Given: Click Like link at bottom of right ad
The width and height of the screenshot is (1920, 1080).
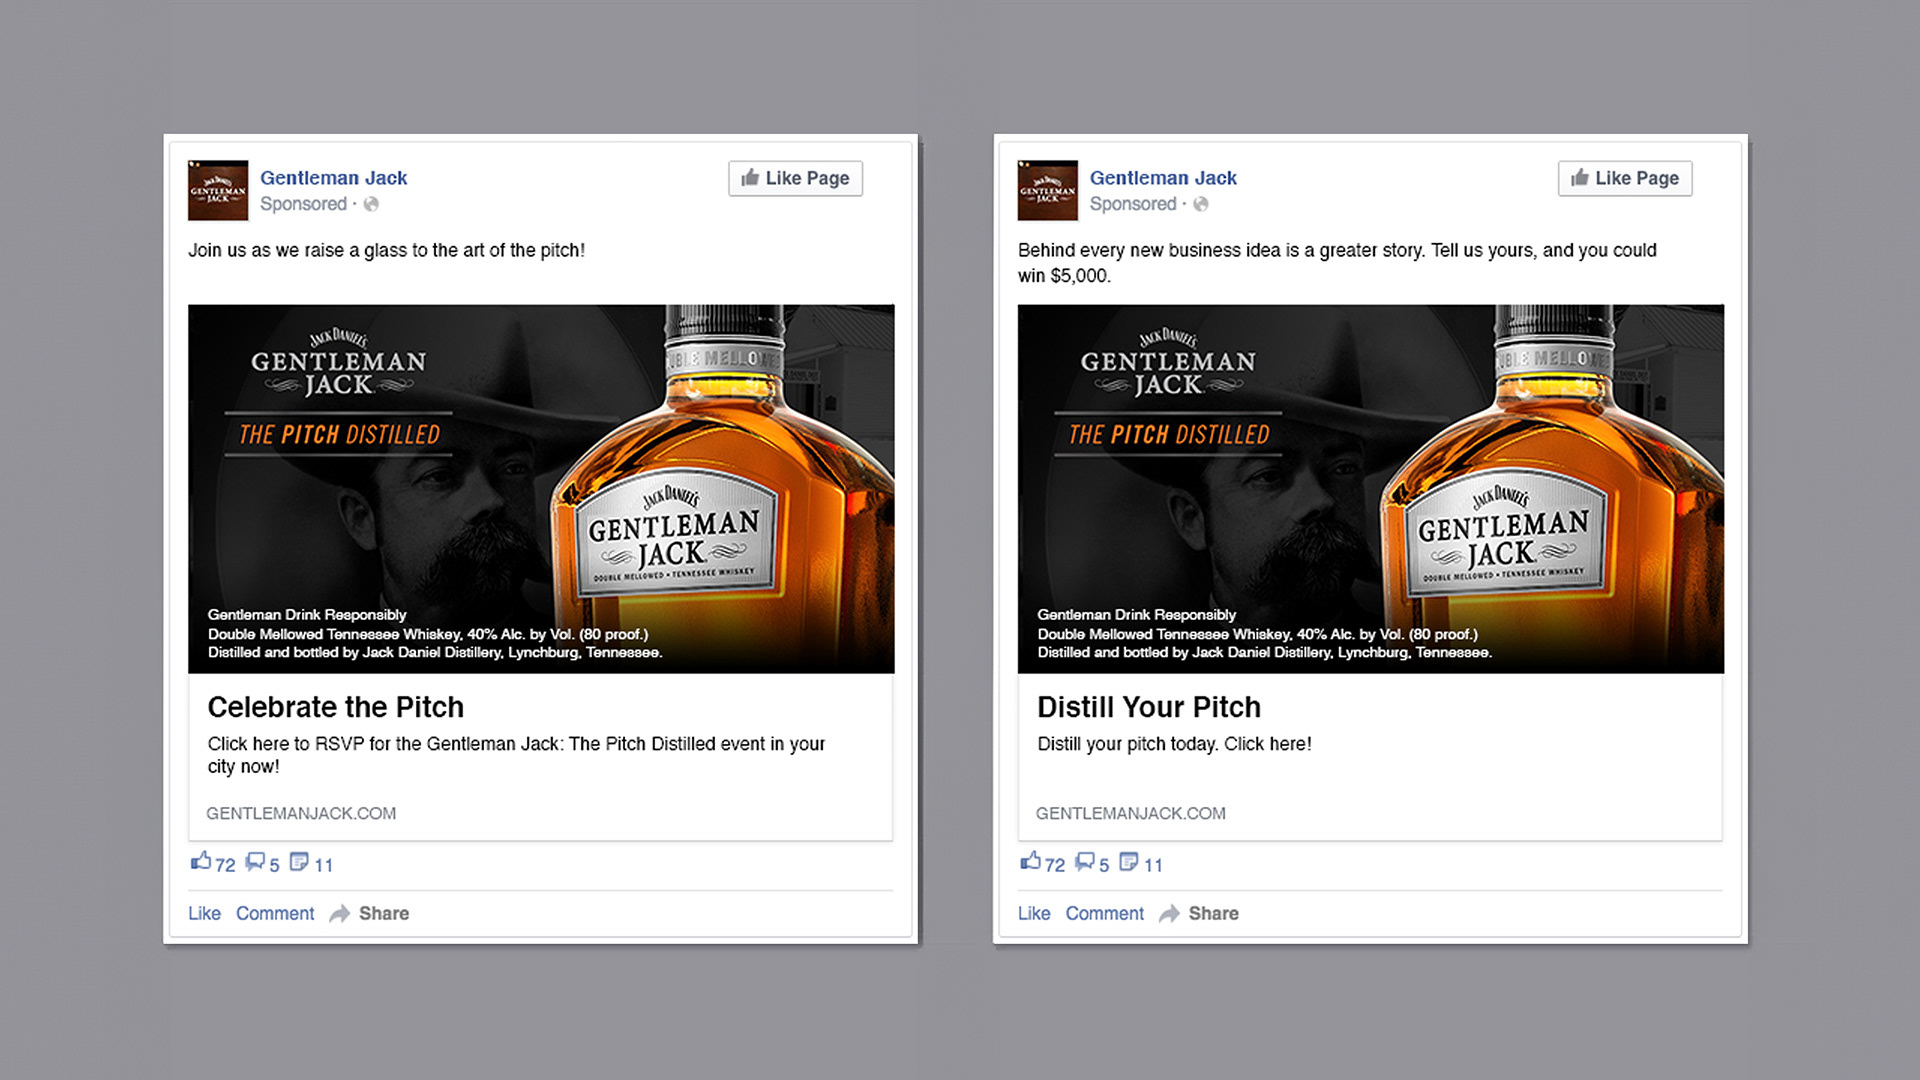Looking at the screenshot, I should point(1034,913).
